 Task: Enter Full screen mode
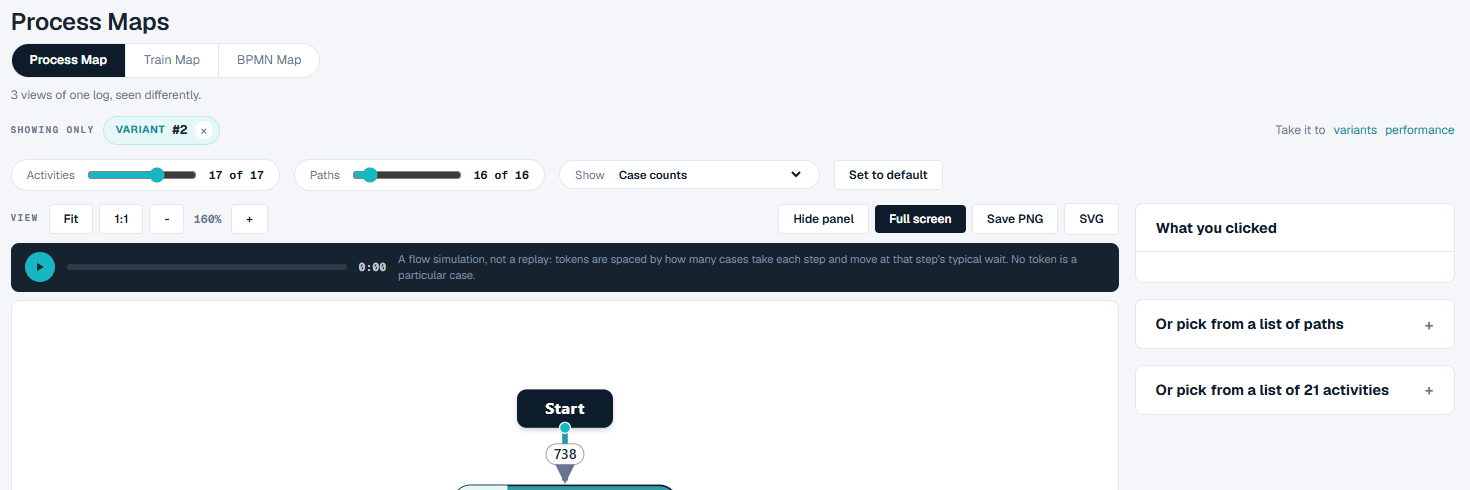pyautogui.click(x=920, y=219)
